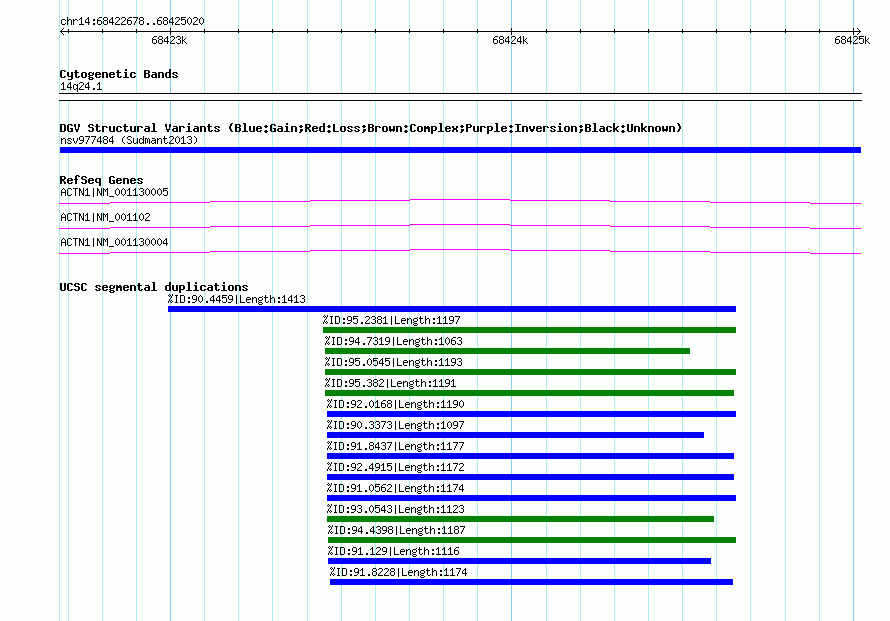Screen dimensions: 890x621
Task: Select the %ID:92.0168|Length:1190 duplication label
Action: pos(396,404)
